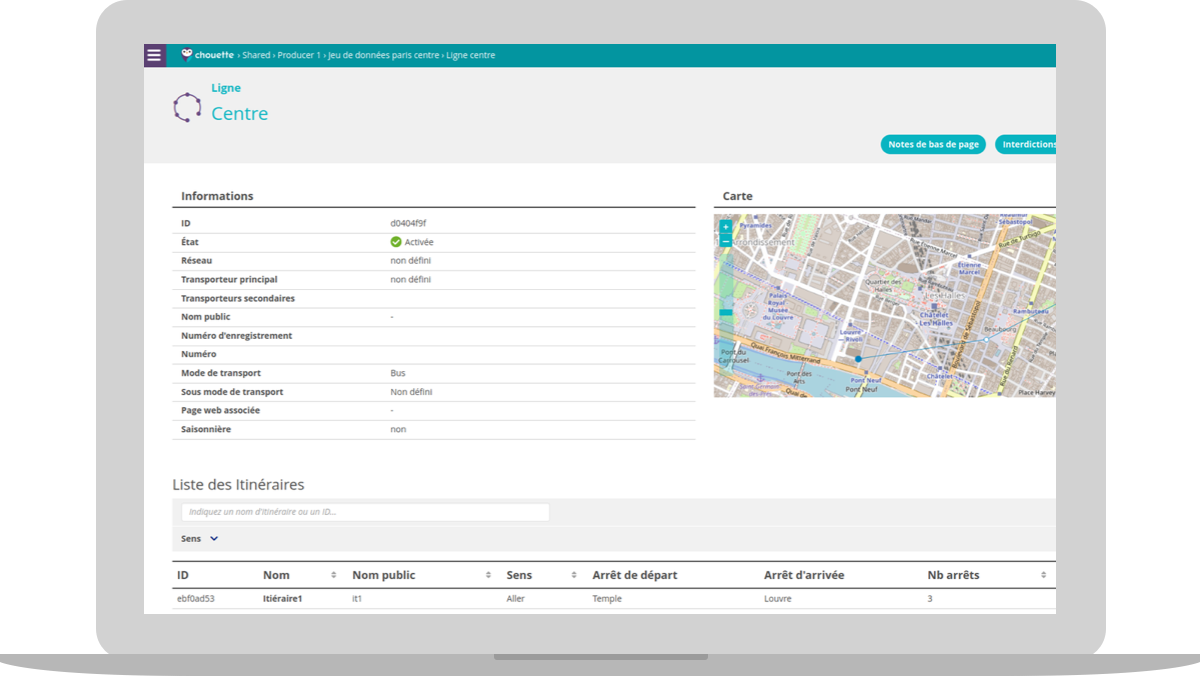Click the map zoom slider handle

pos(726,313)
